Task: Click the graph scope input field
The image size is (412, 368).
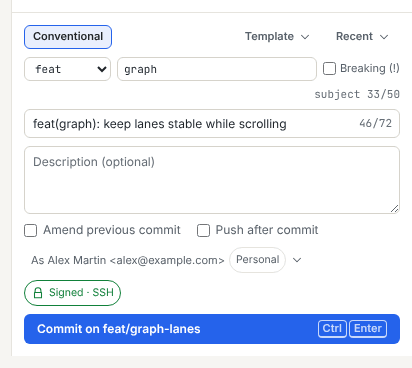Action: (x=217, y=69)
